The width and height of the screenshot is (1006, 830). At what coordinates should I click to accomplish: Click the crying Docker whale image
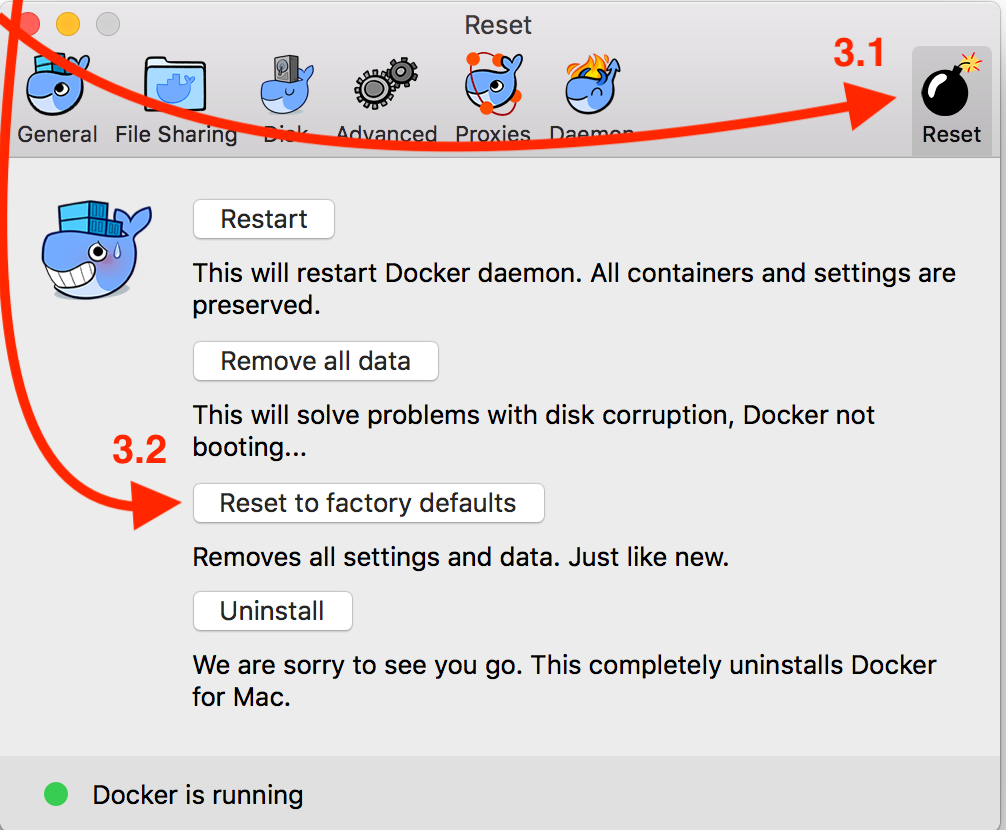(95, 250)
